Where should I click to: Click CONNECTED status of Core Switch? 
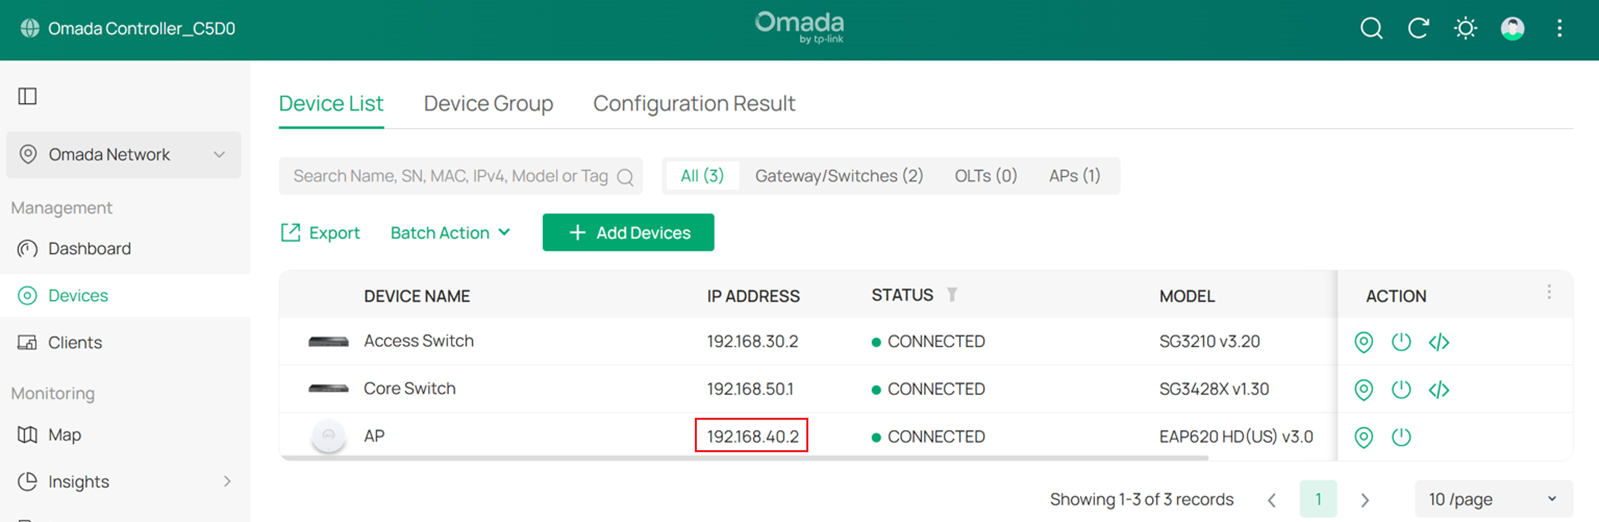(x=928, y=389)
